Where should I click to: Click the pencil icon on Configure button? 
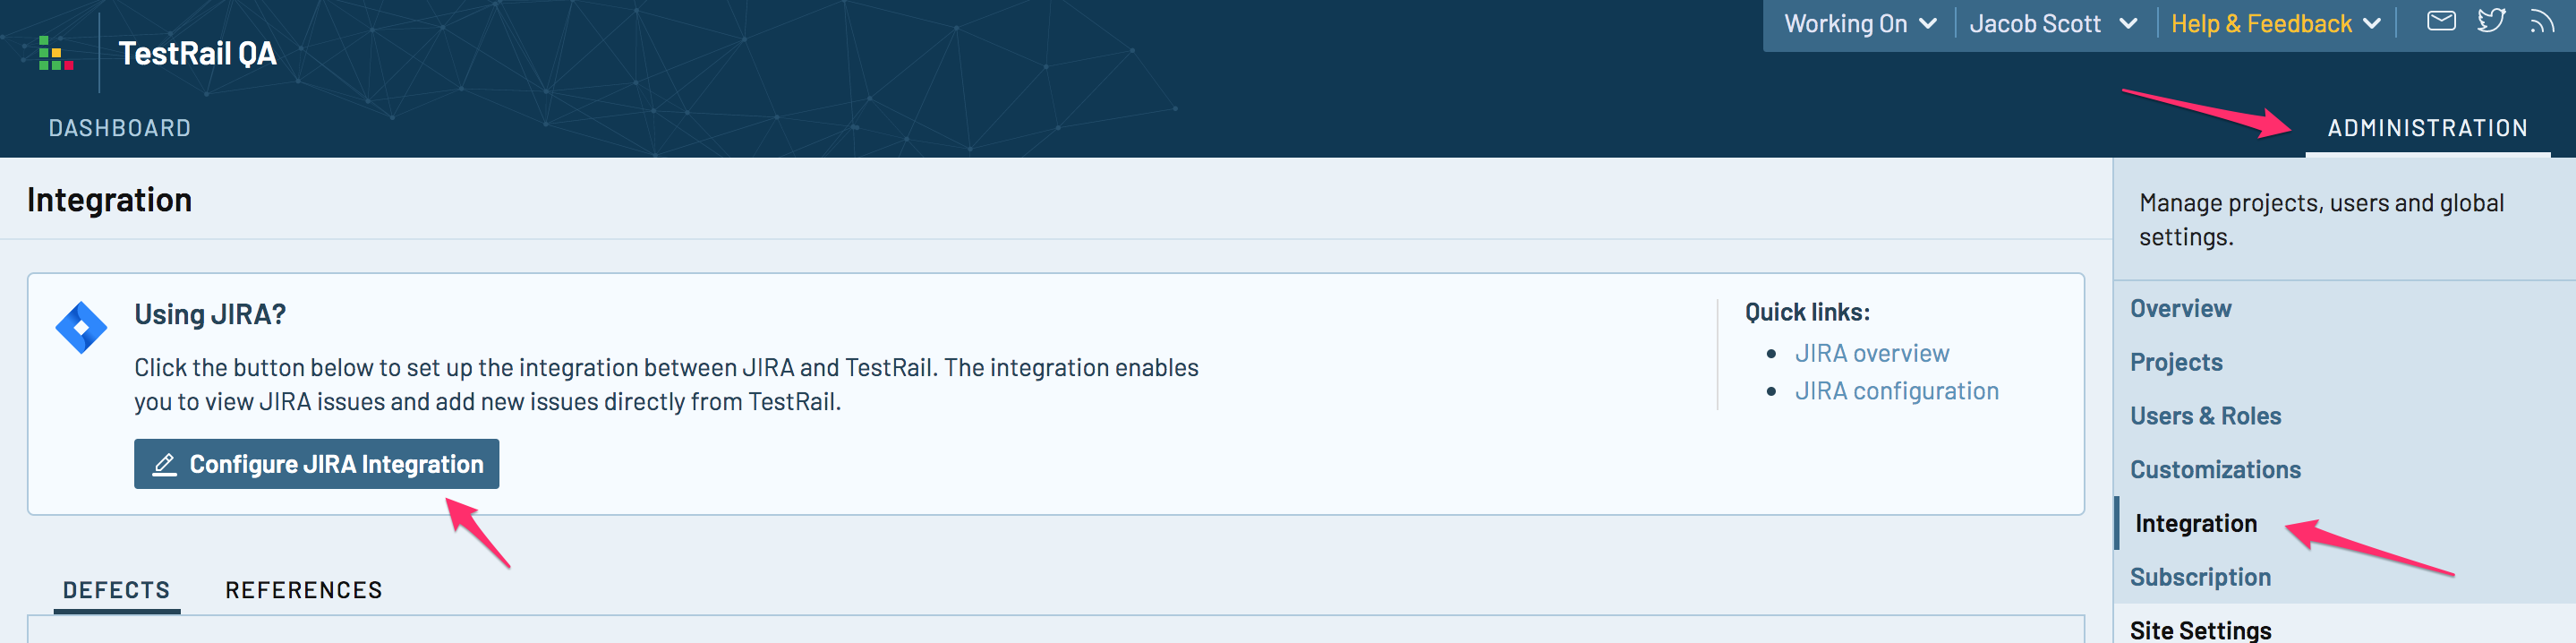tap(165, 465)
